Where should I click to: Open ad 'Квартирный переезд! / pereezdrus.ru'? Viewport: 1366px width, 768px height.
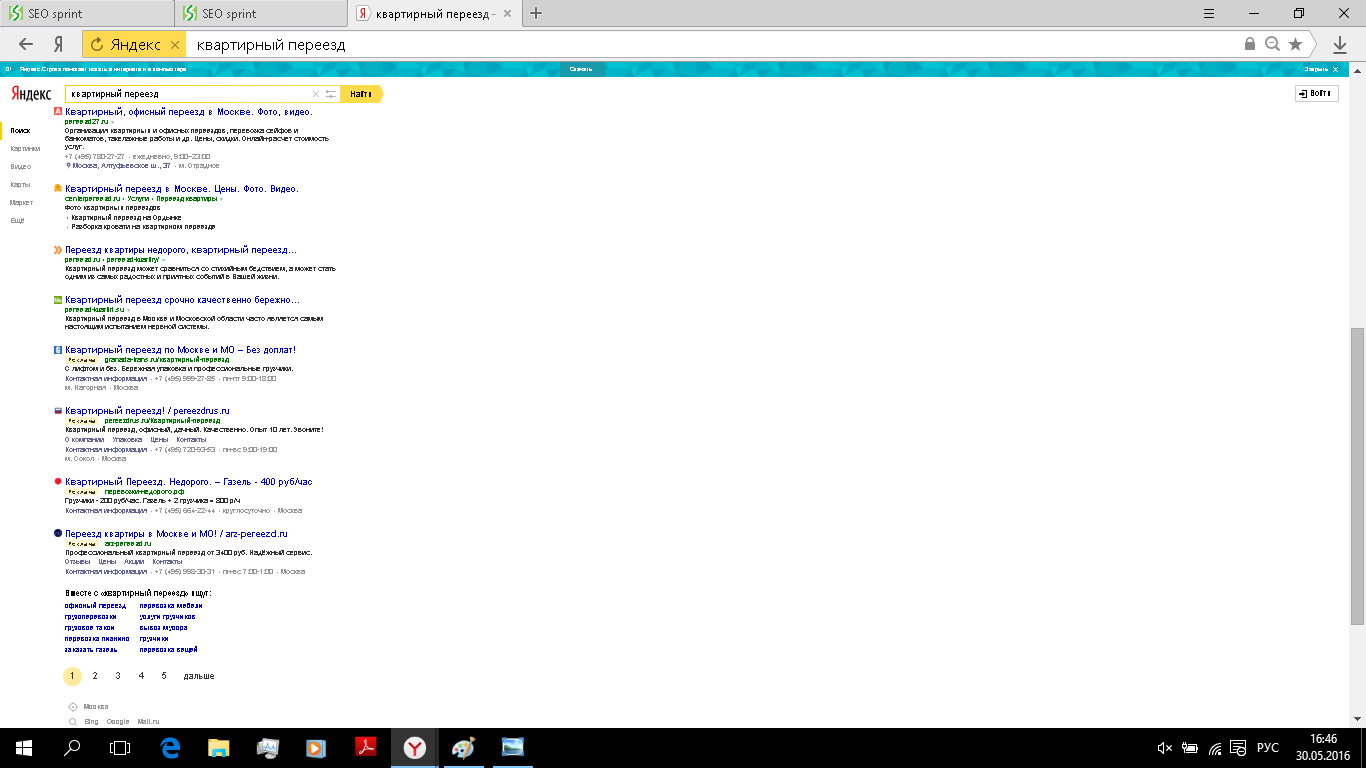(148, 411)
